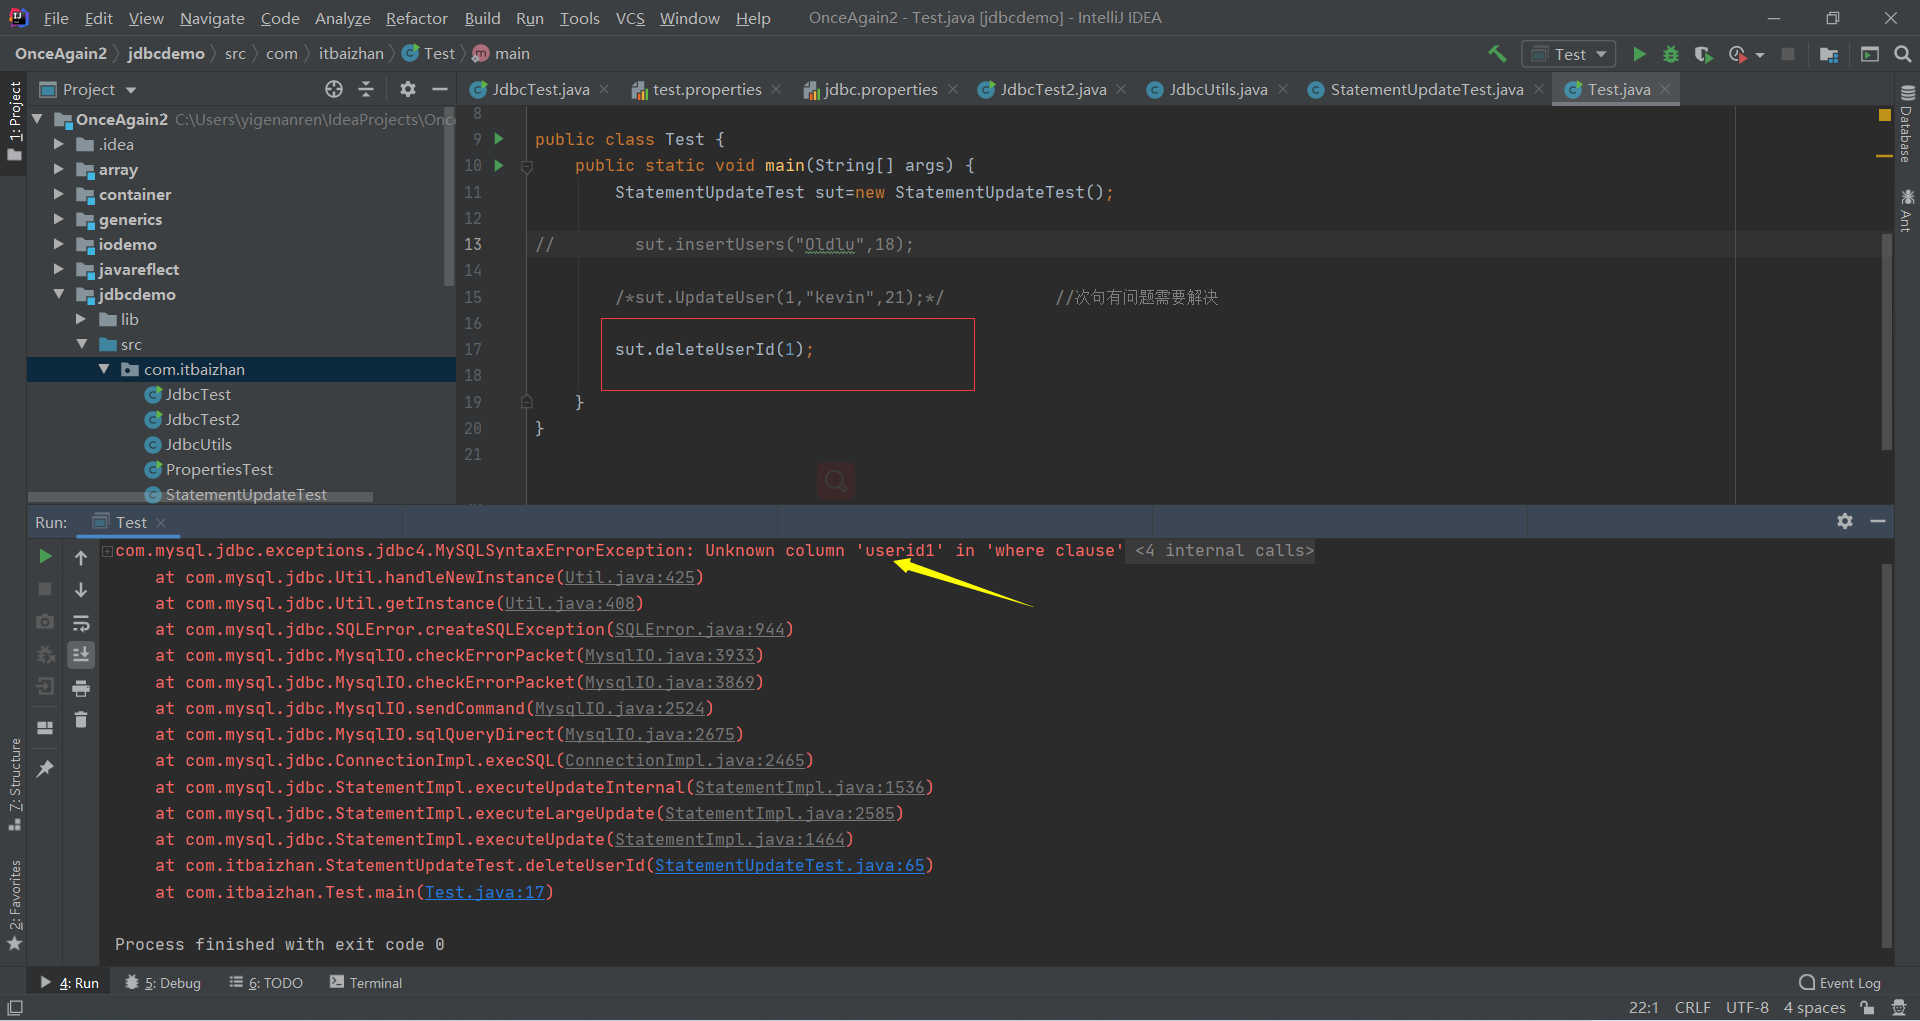Toggle scroll to end in console
The height and width of the screenshot is (1021, 1920).
click(x=81, y=655)
